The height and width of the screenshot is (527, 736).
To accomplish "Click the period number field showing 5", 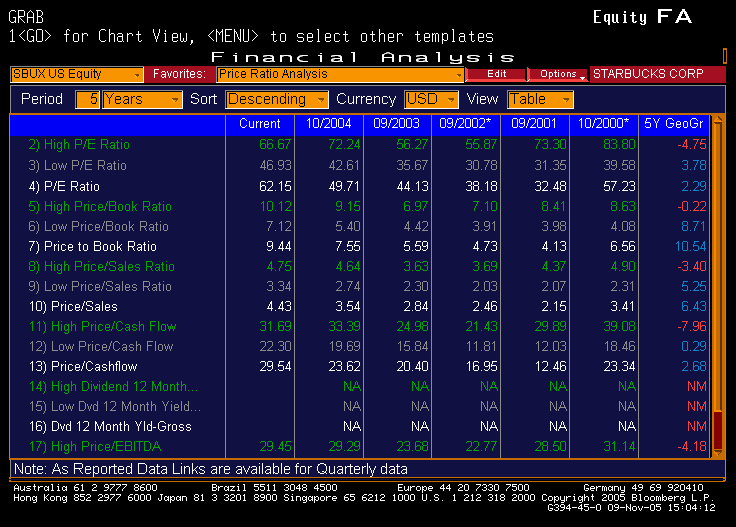I will coord(88,99).
